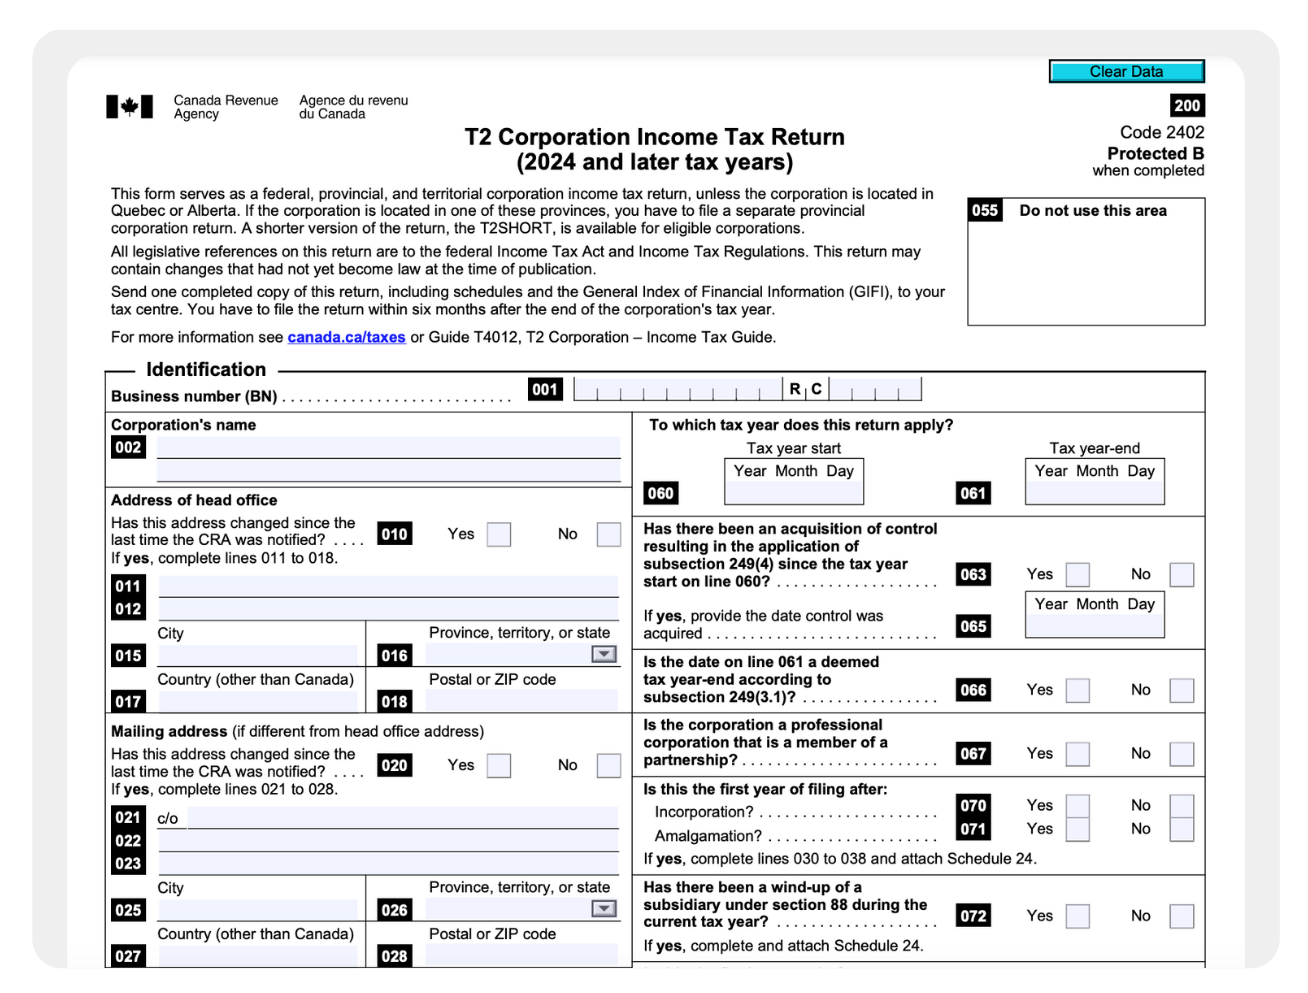The height and width of the screenshot is (993, 1308).
Task: Check No for head office address changed
Action: pos(608,534)
